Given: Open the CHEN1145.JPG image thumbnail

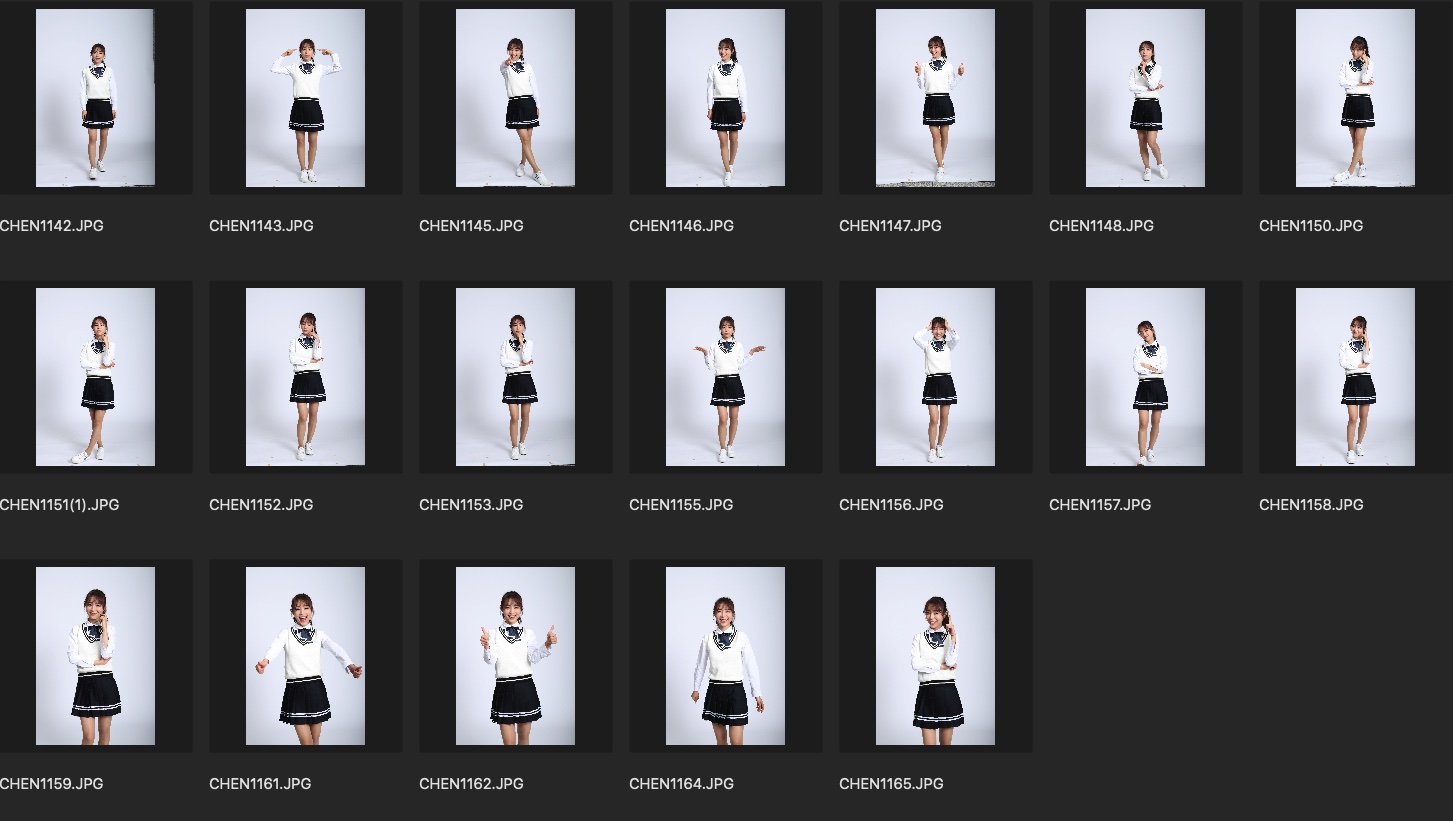Looking at the screenshot, I should tap(515, 98).
